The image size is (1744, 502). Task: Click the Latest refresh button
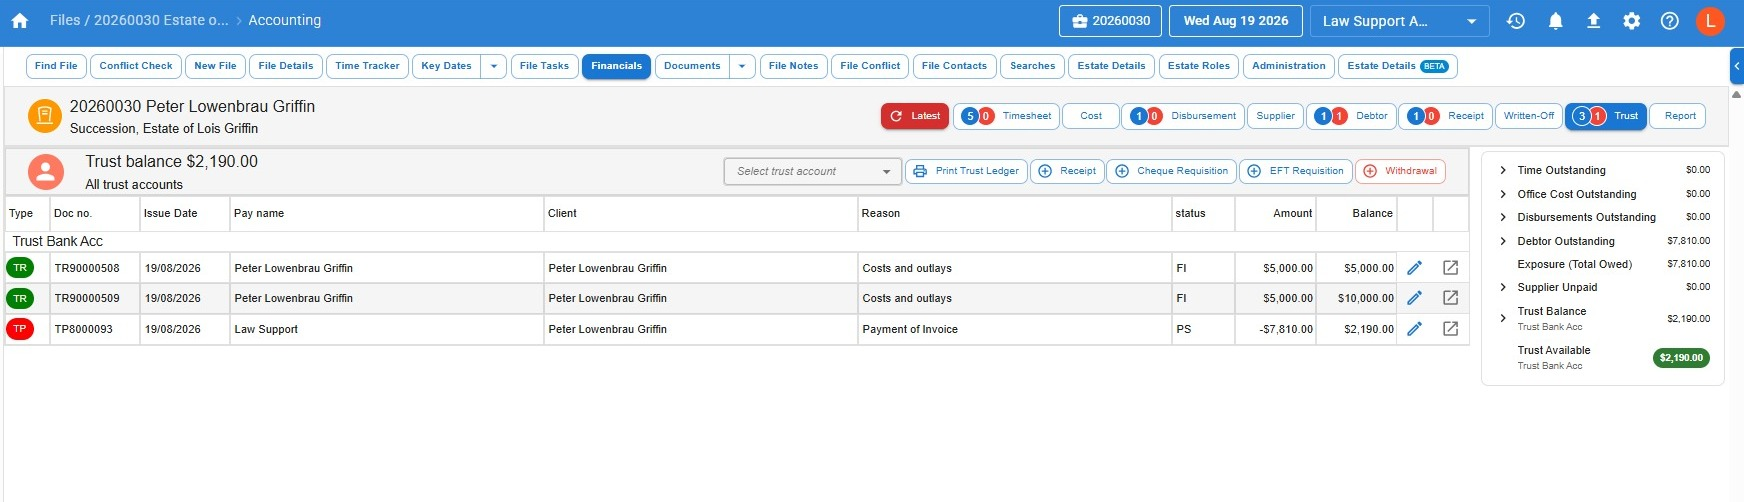tap(915, 116)
